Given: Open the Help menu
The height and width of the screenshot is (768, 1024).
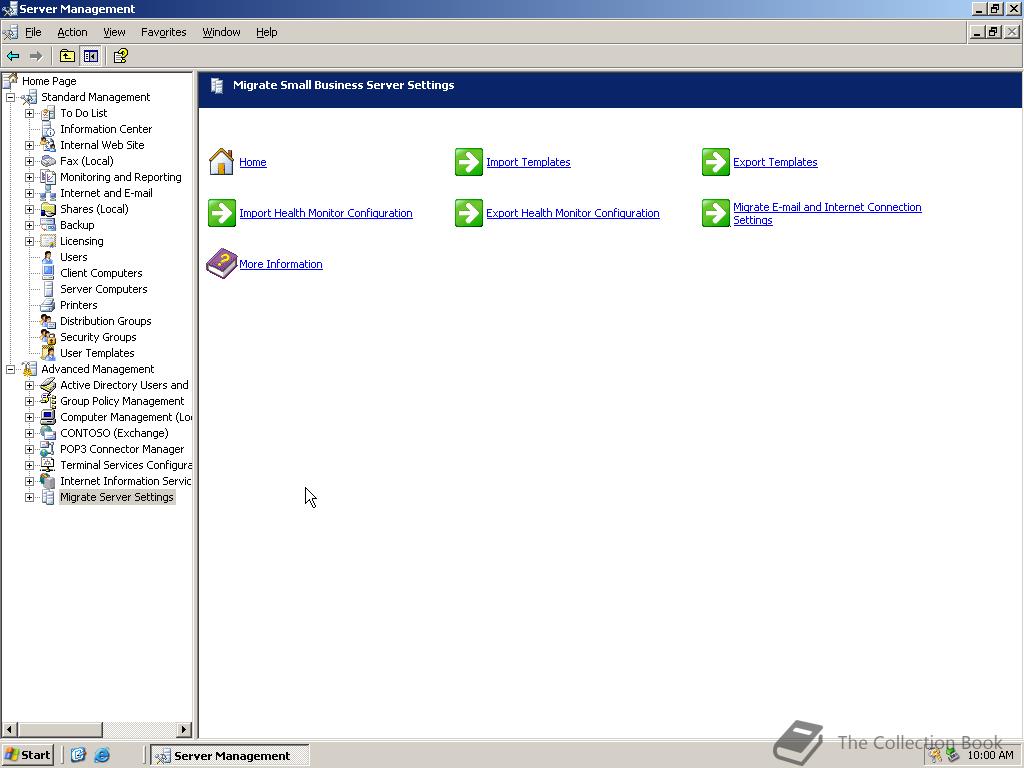Looking at the screenshot, I should click(x=266, y=32).
